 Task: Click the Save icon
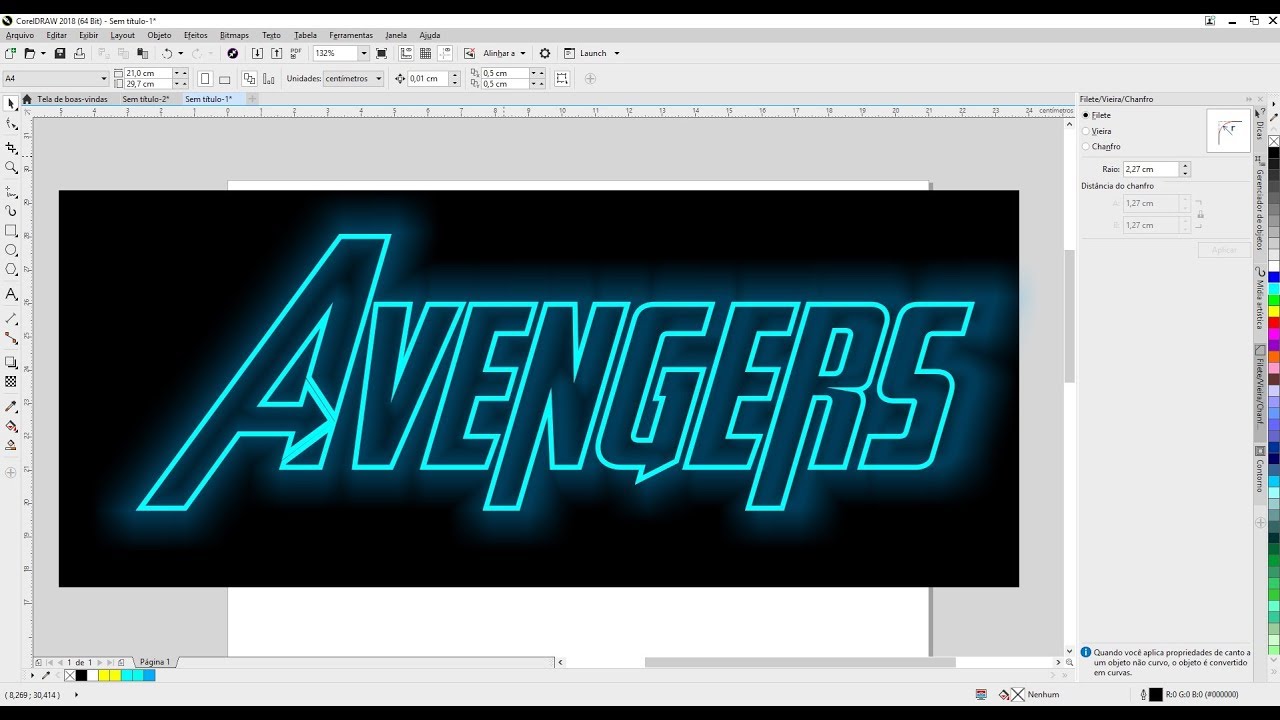pos(60,53)
